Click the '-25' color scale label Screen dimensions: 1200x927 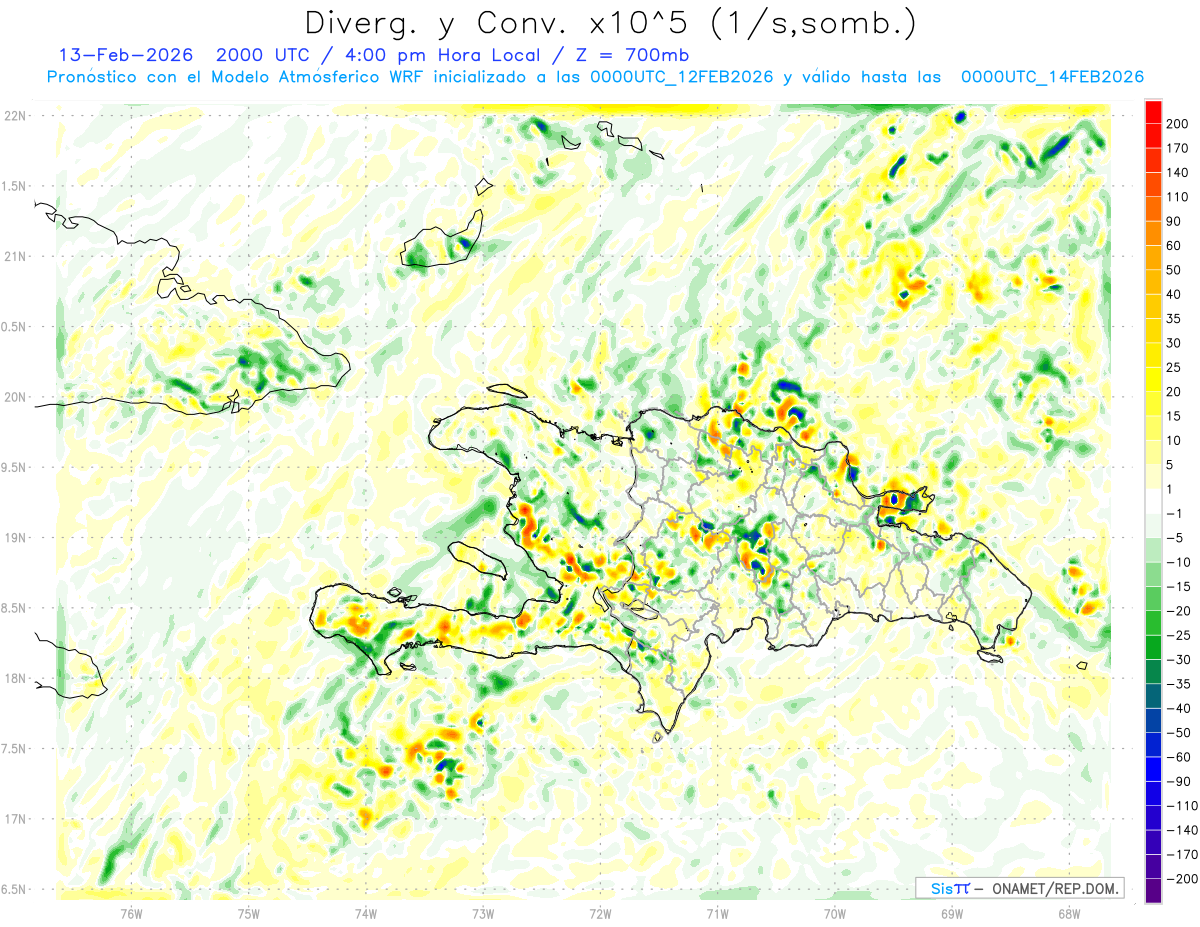[1180, 634]
